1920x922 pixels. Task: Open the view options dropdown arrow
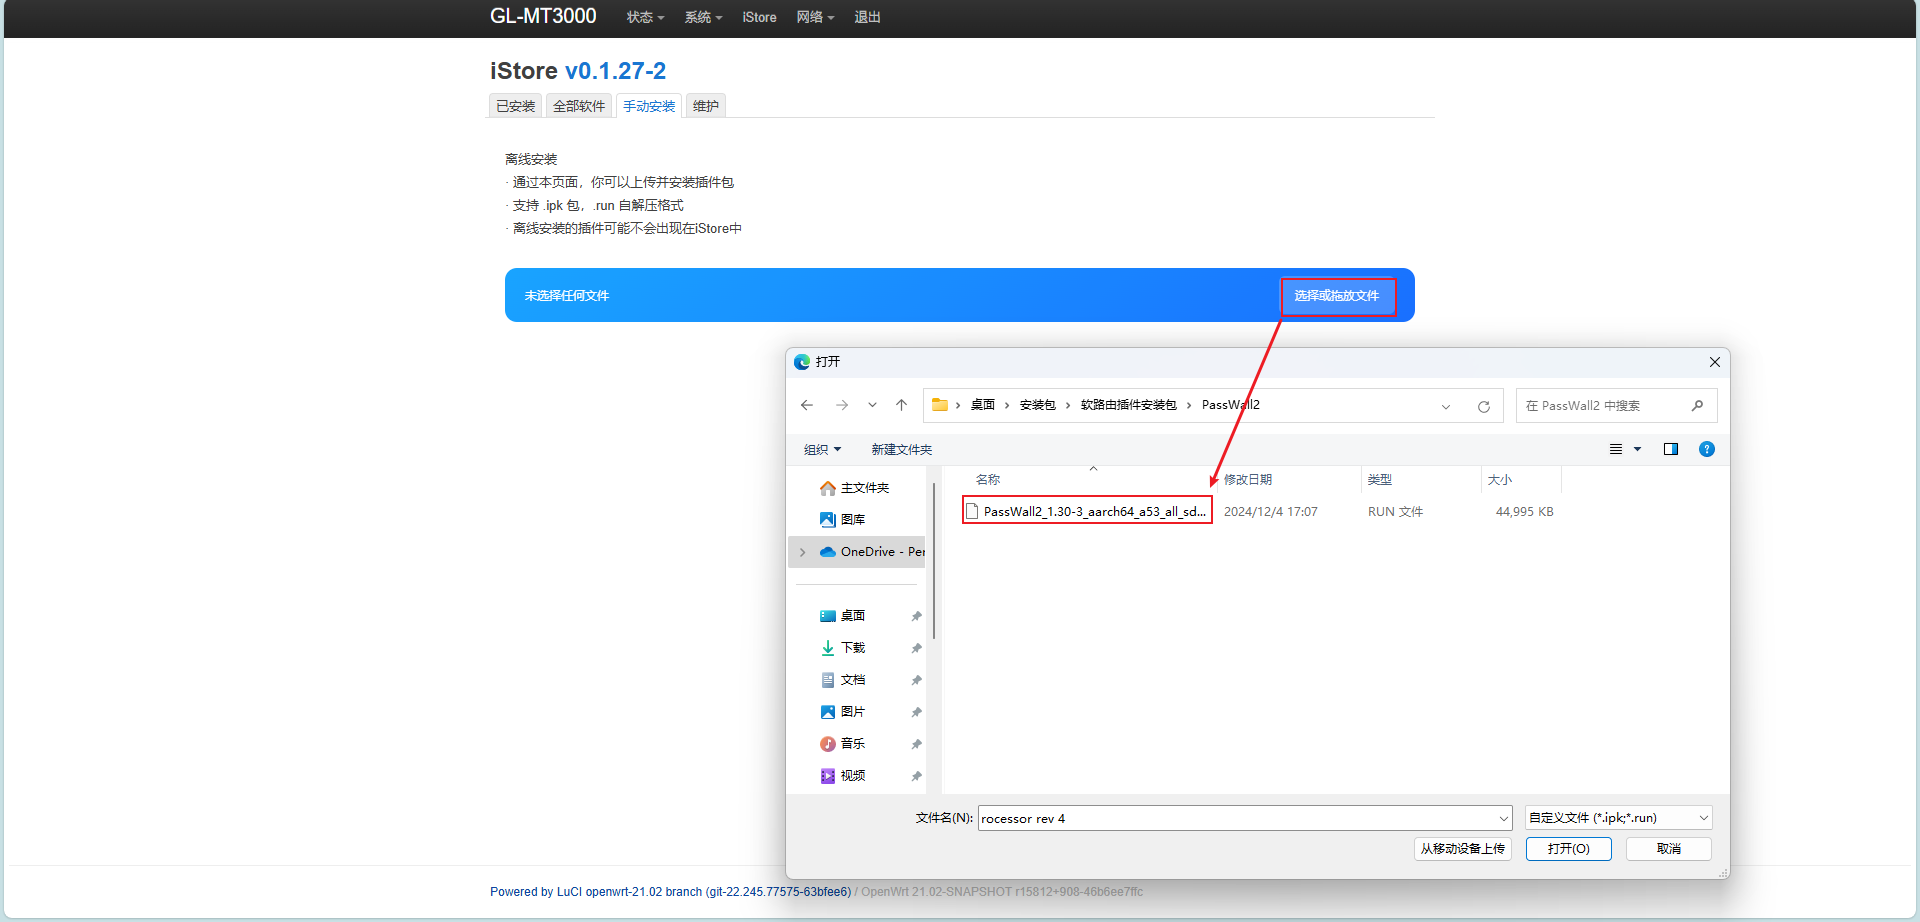tap(1636, 449)
